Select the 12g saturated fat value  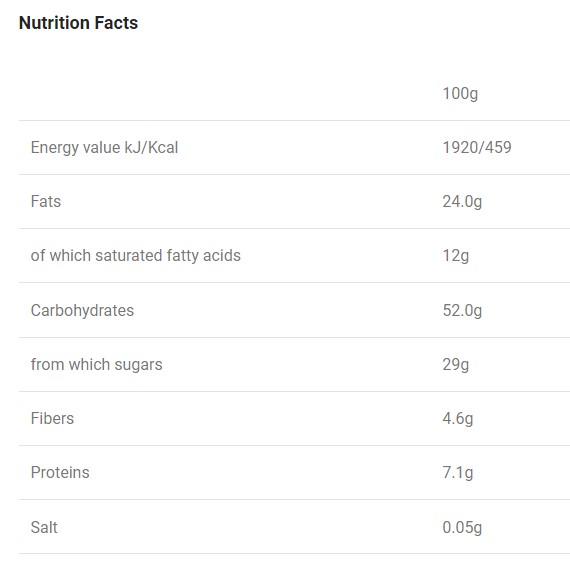[x=456, y=256]
